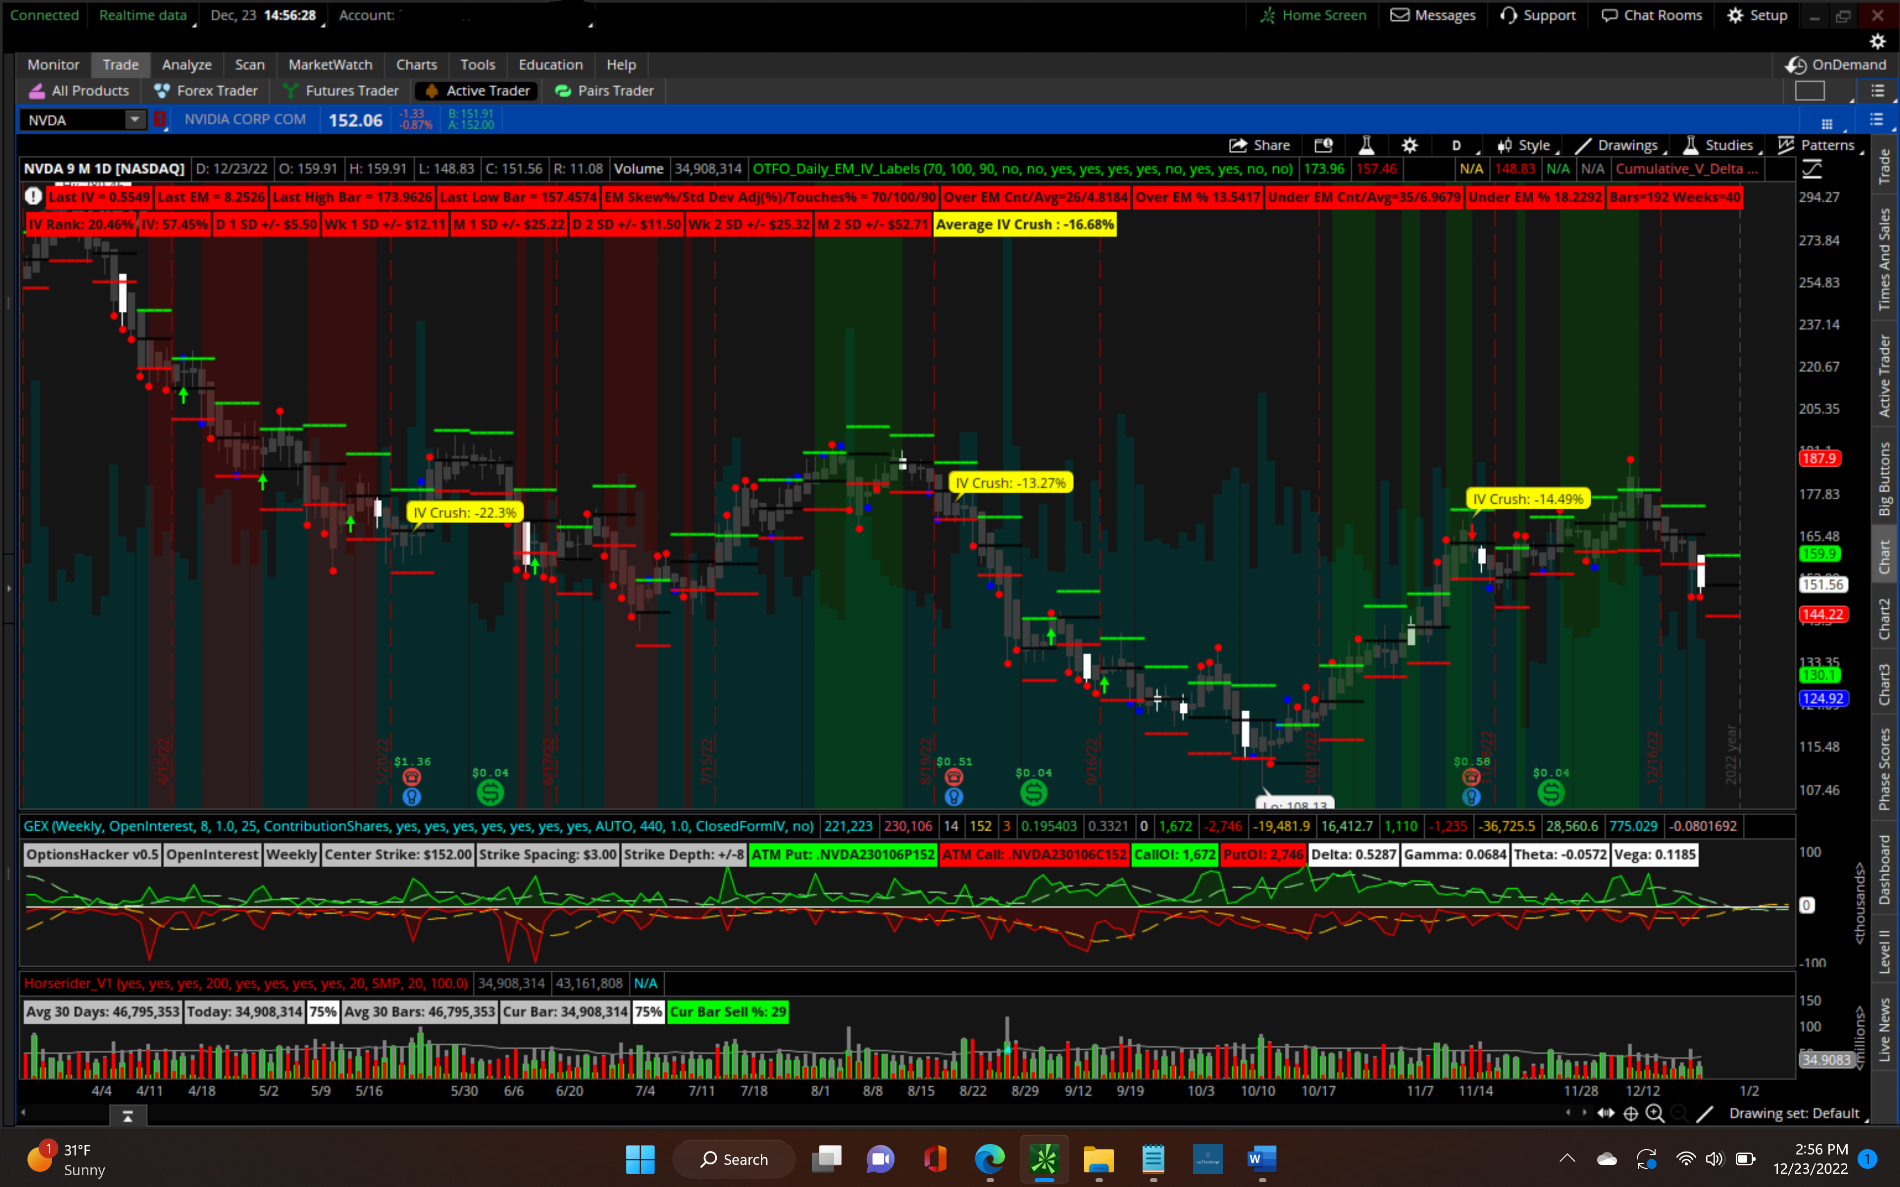
Task: Switch to Pairs Trader sub-tab
Action: (605, 91)
